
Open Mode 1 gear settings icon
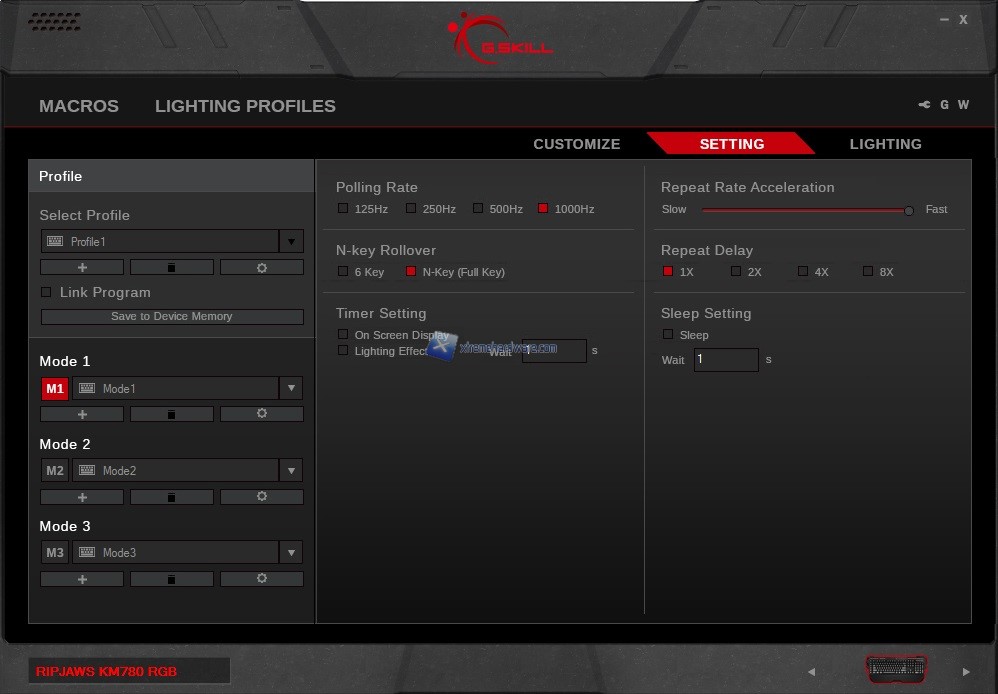pyautogui.click(x=262, y=414)
